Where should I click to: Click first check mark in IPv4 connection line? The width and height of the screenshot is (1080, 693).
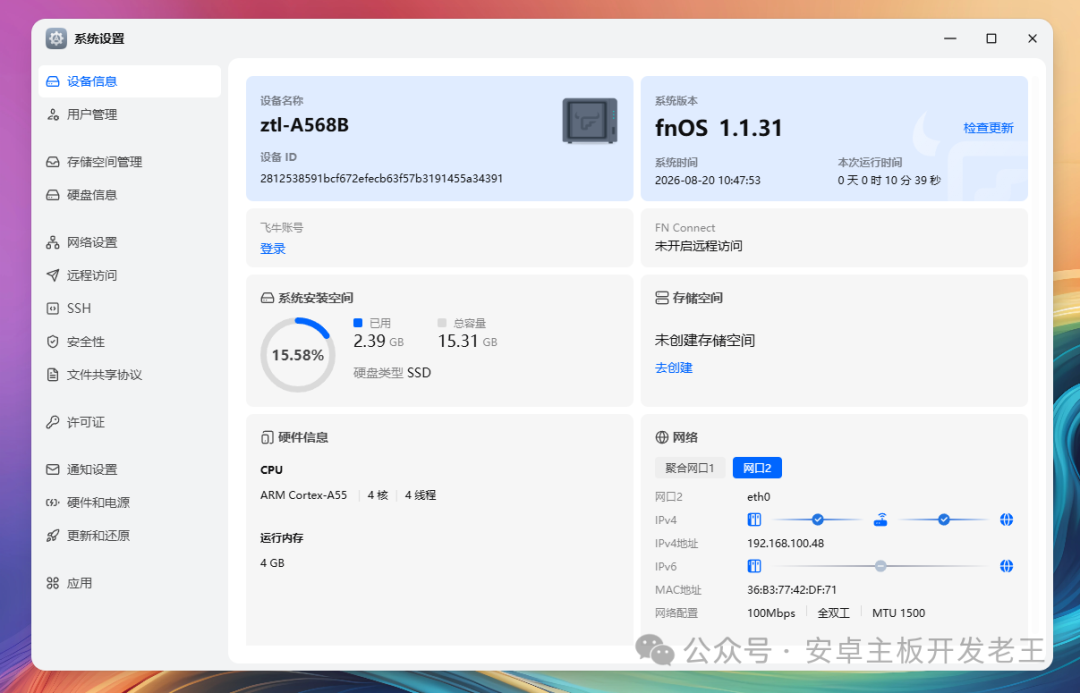[818, 519]
